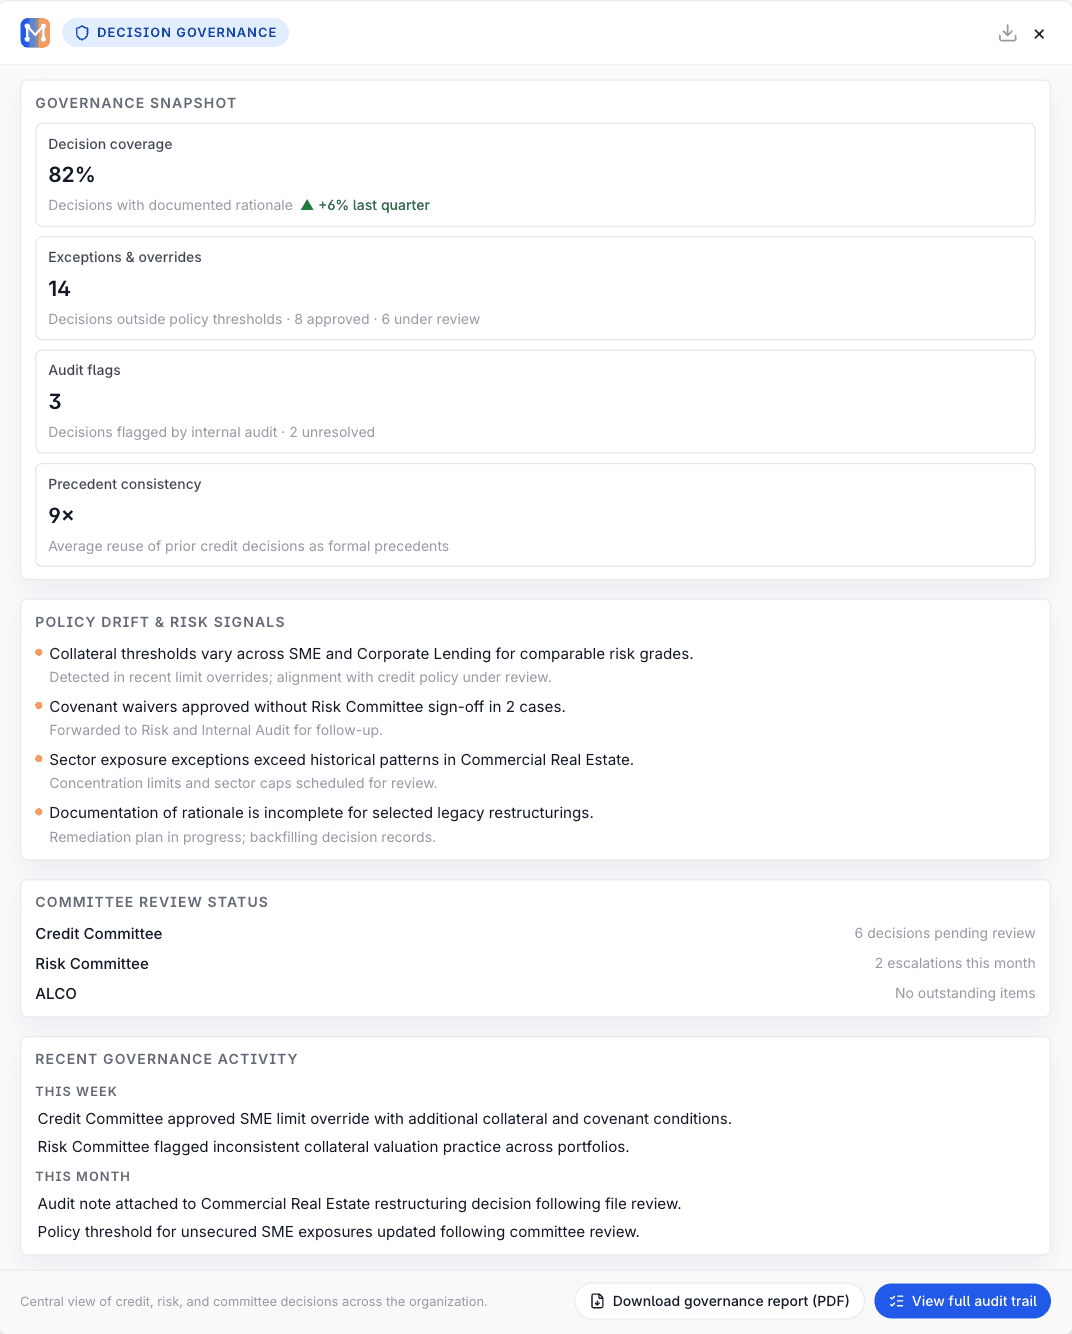This screenshot has height=1334, width=1072.
Task: Select the shield icon in Decision Governance badge
Action: [81, 32]
